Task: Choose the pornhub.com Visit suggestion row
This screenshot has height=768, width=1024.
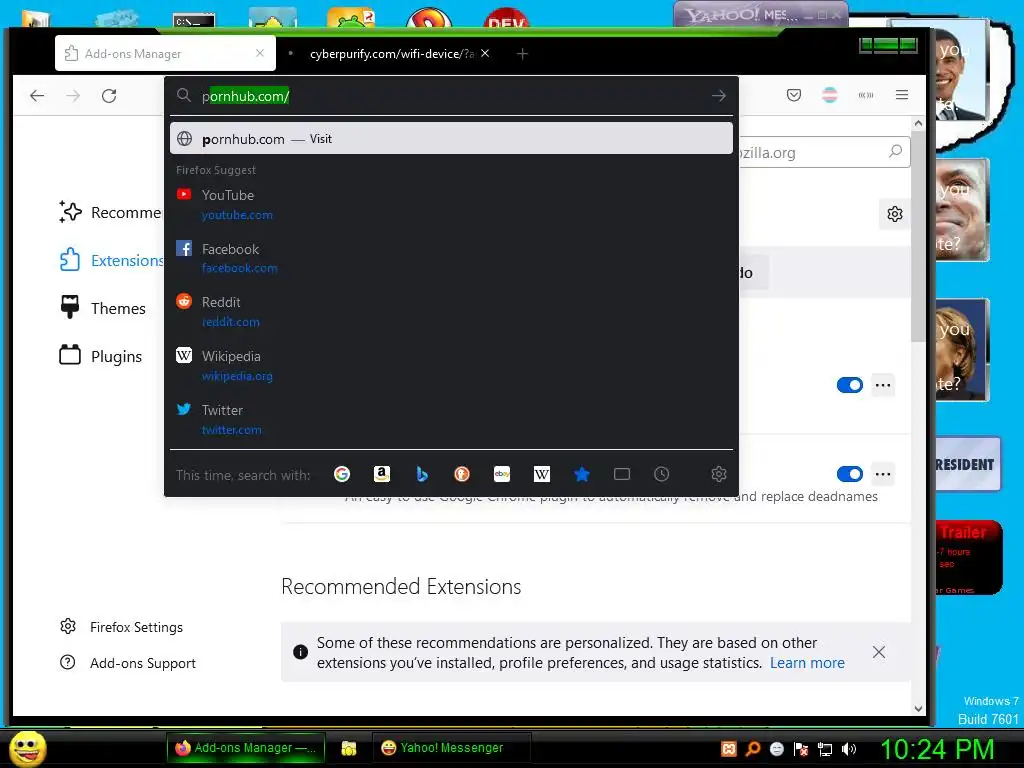Action: (451, 138)
